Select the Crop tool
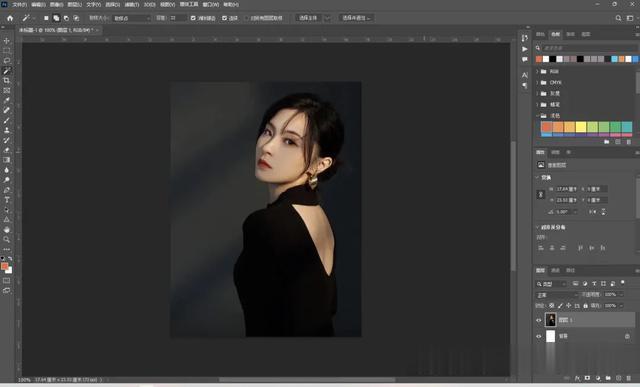 7,80
